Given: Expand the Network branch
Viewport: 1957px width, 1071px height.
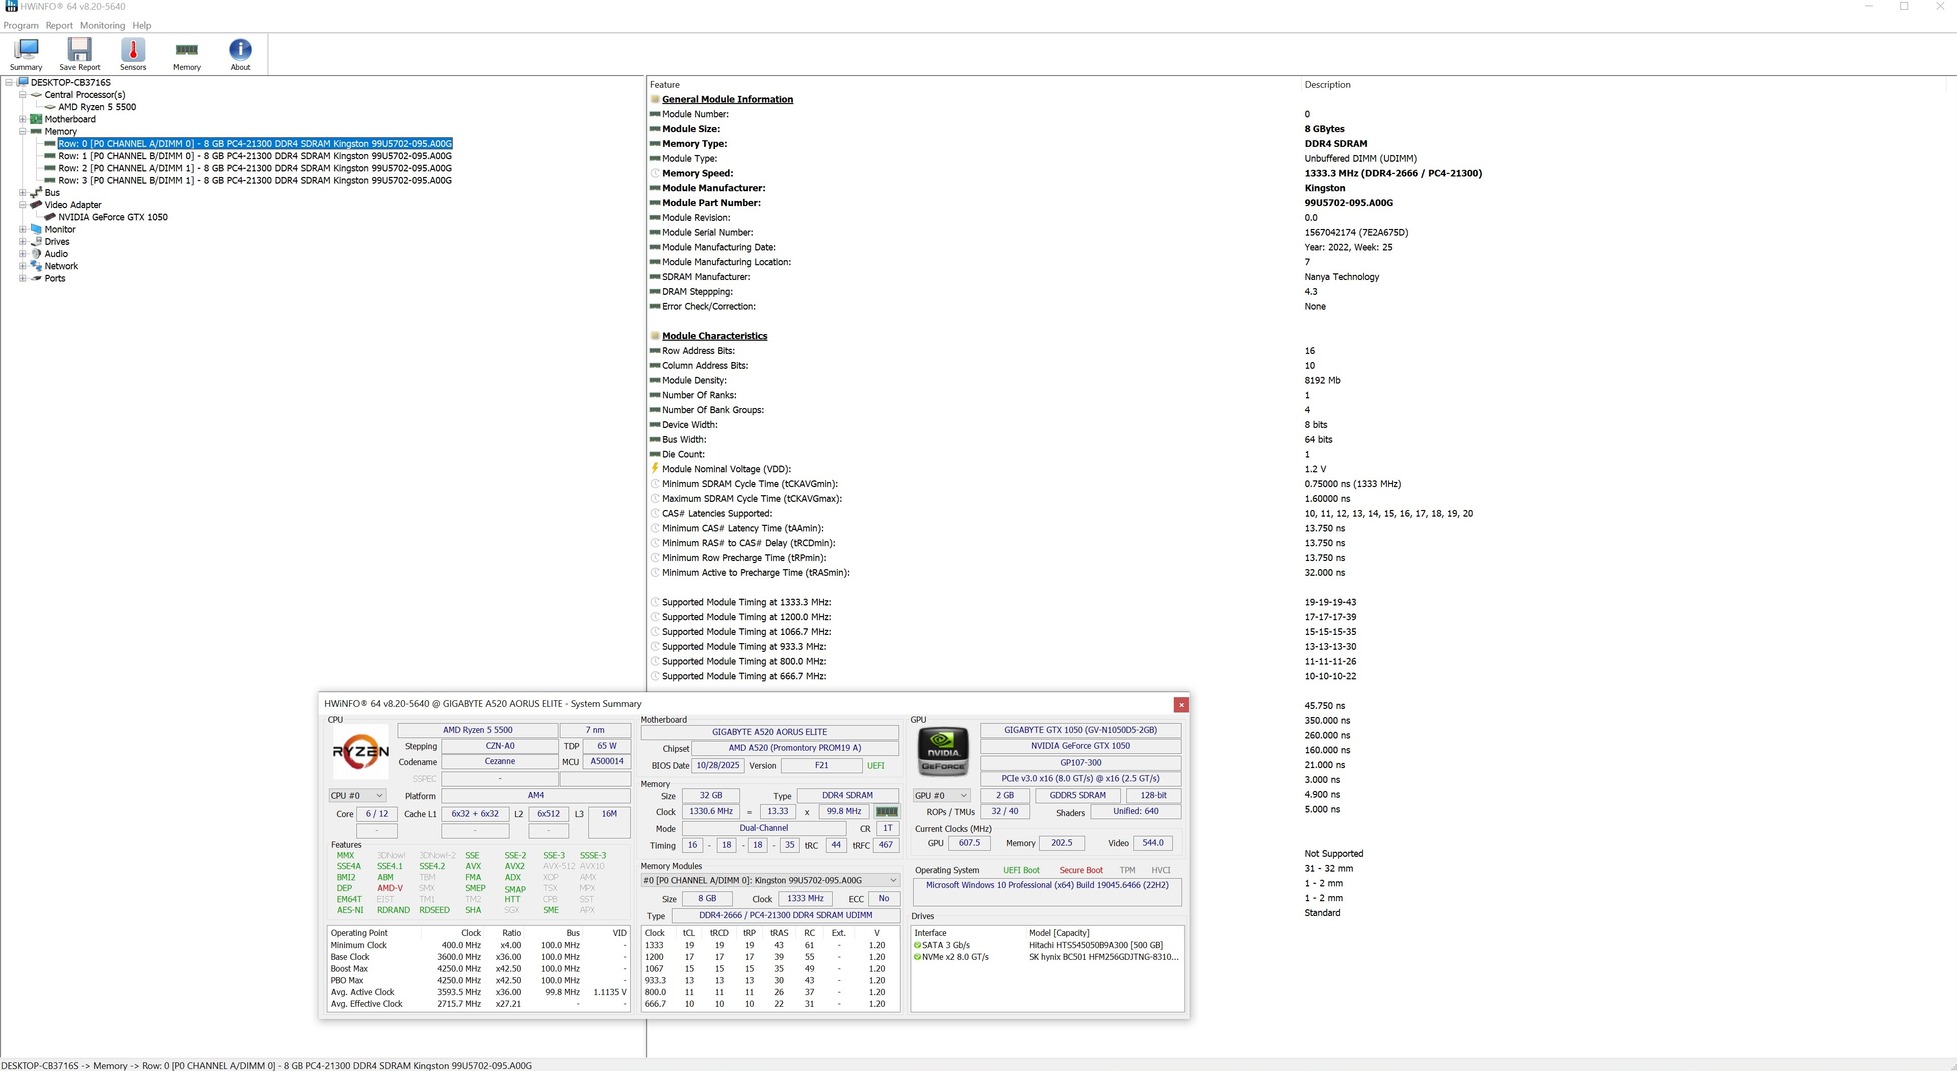Looking at the screenshot, I should 22,266.
